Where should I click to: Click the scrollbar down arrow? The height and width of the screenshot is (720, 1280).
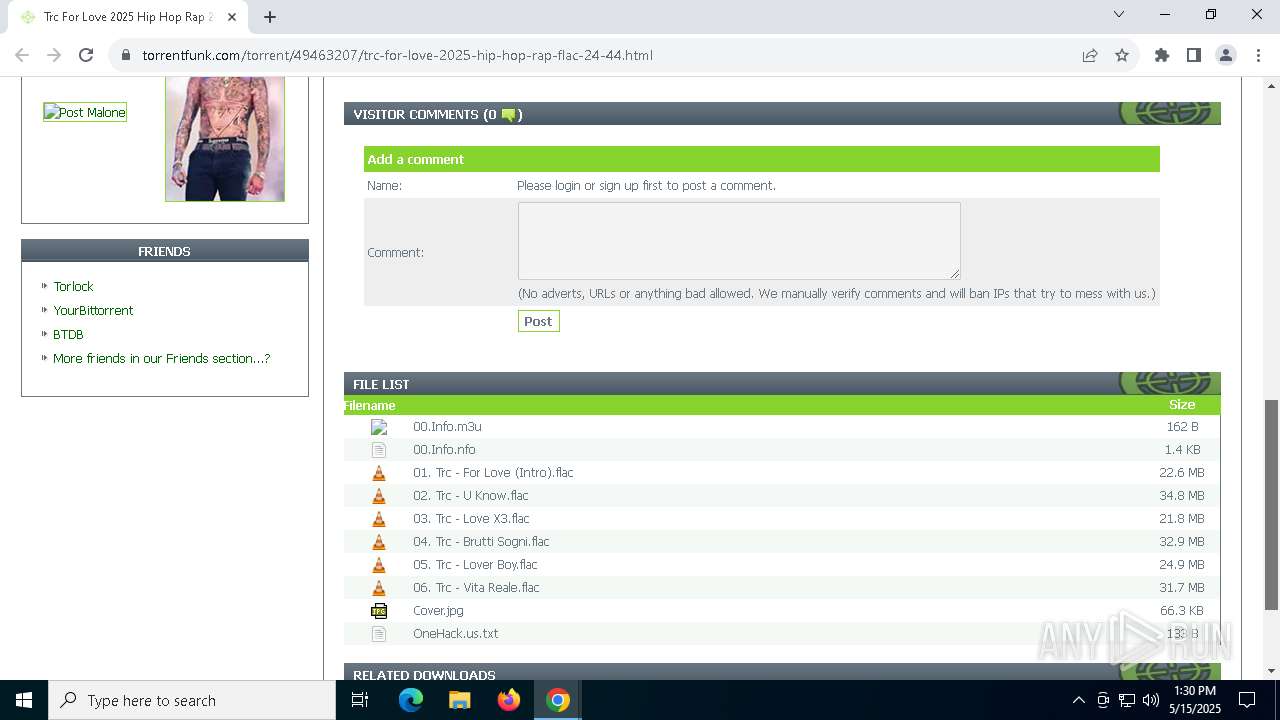(x=1272, y=671)
